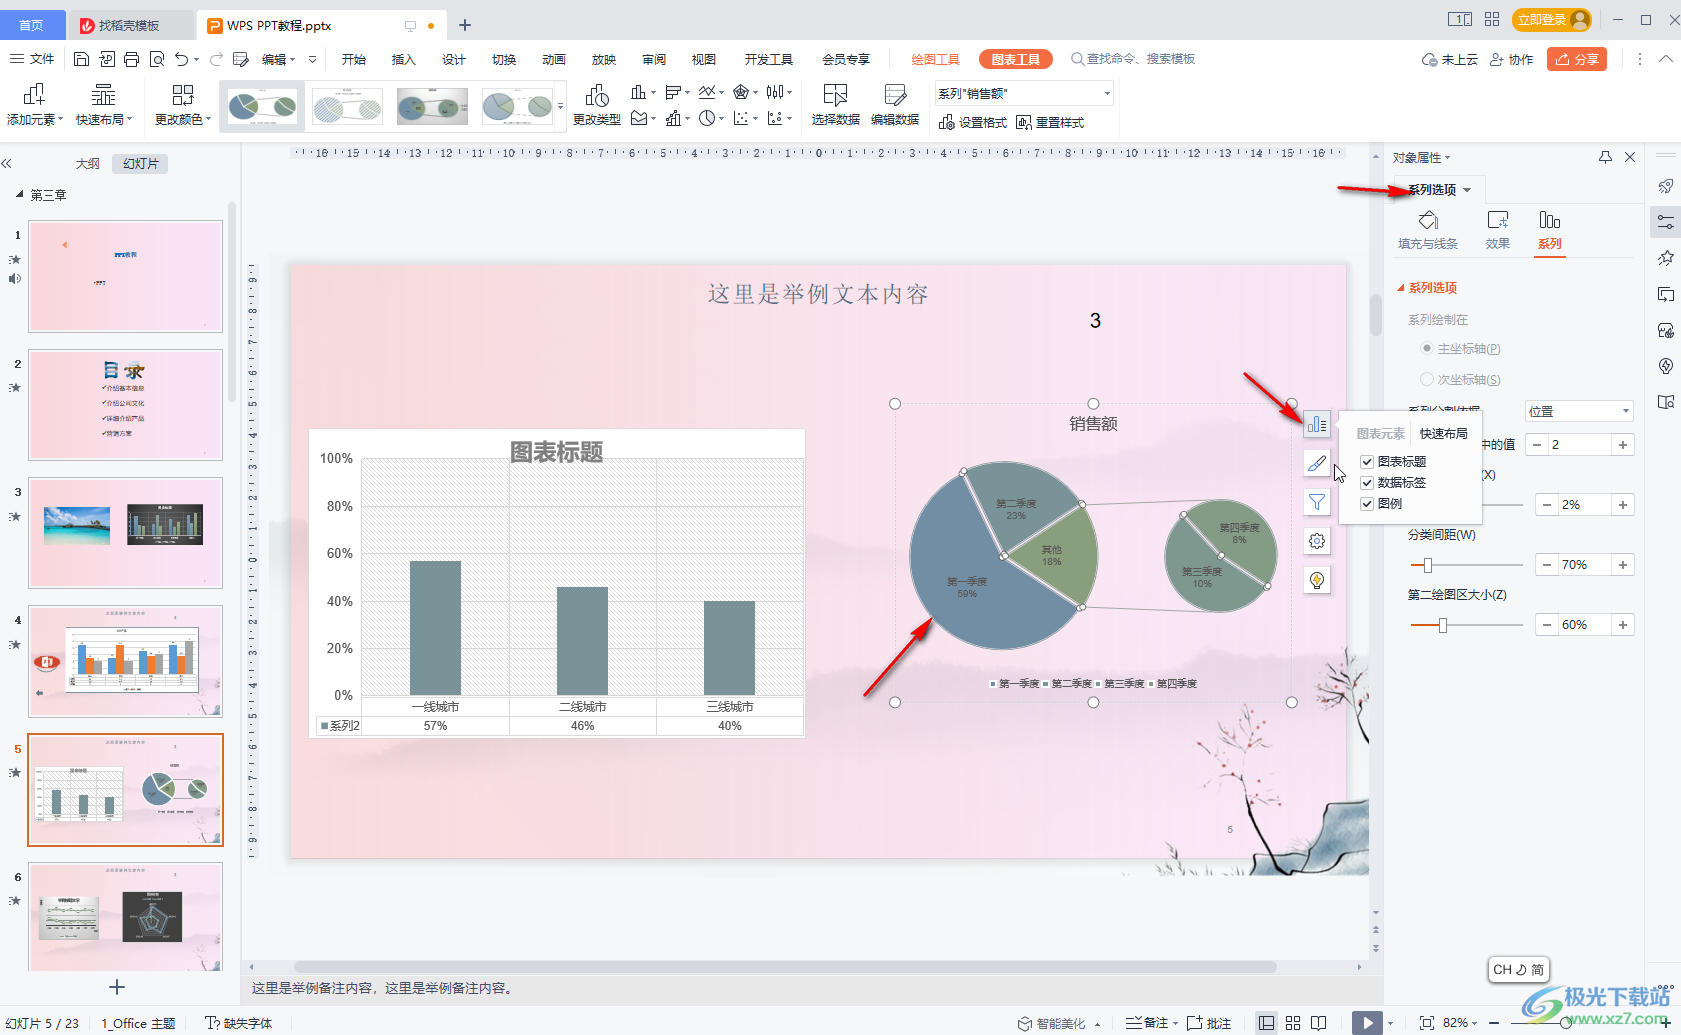Click the star icon in right sidebar
The image size is (1681, 1035).
point(1665,258)
